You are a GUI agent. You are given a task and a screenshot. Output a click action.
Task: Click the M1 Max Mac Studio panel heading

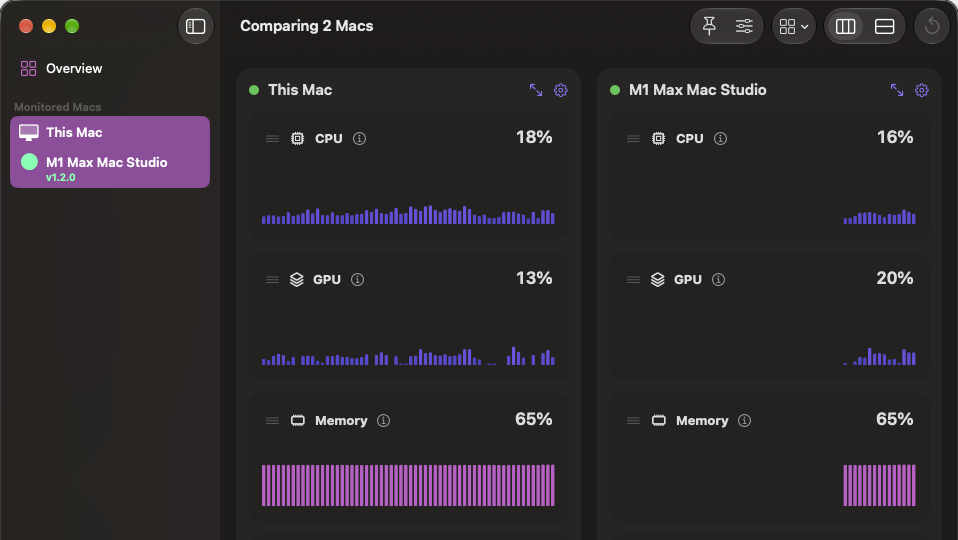pos(698,90)
